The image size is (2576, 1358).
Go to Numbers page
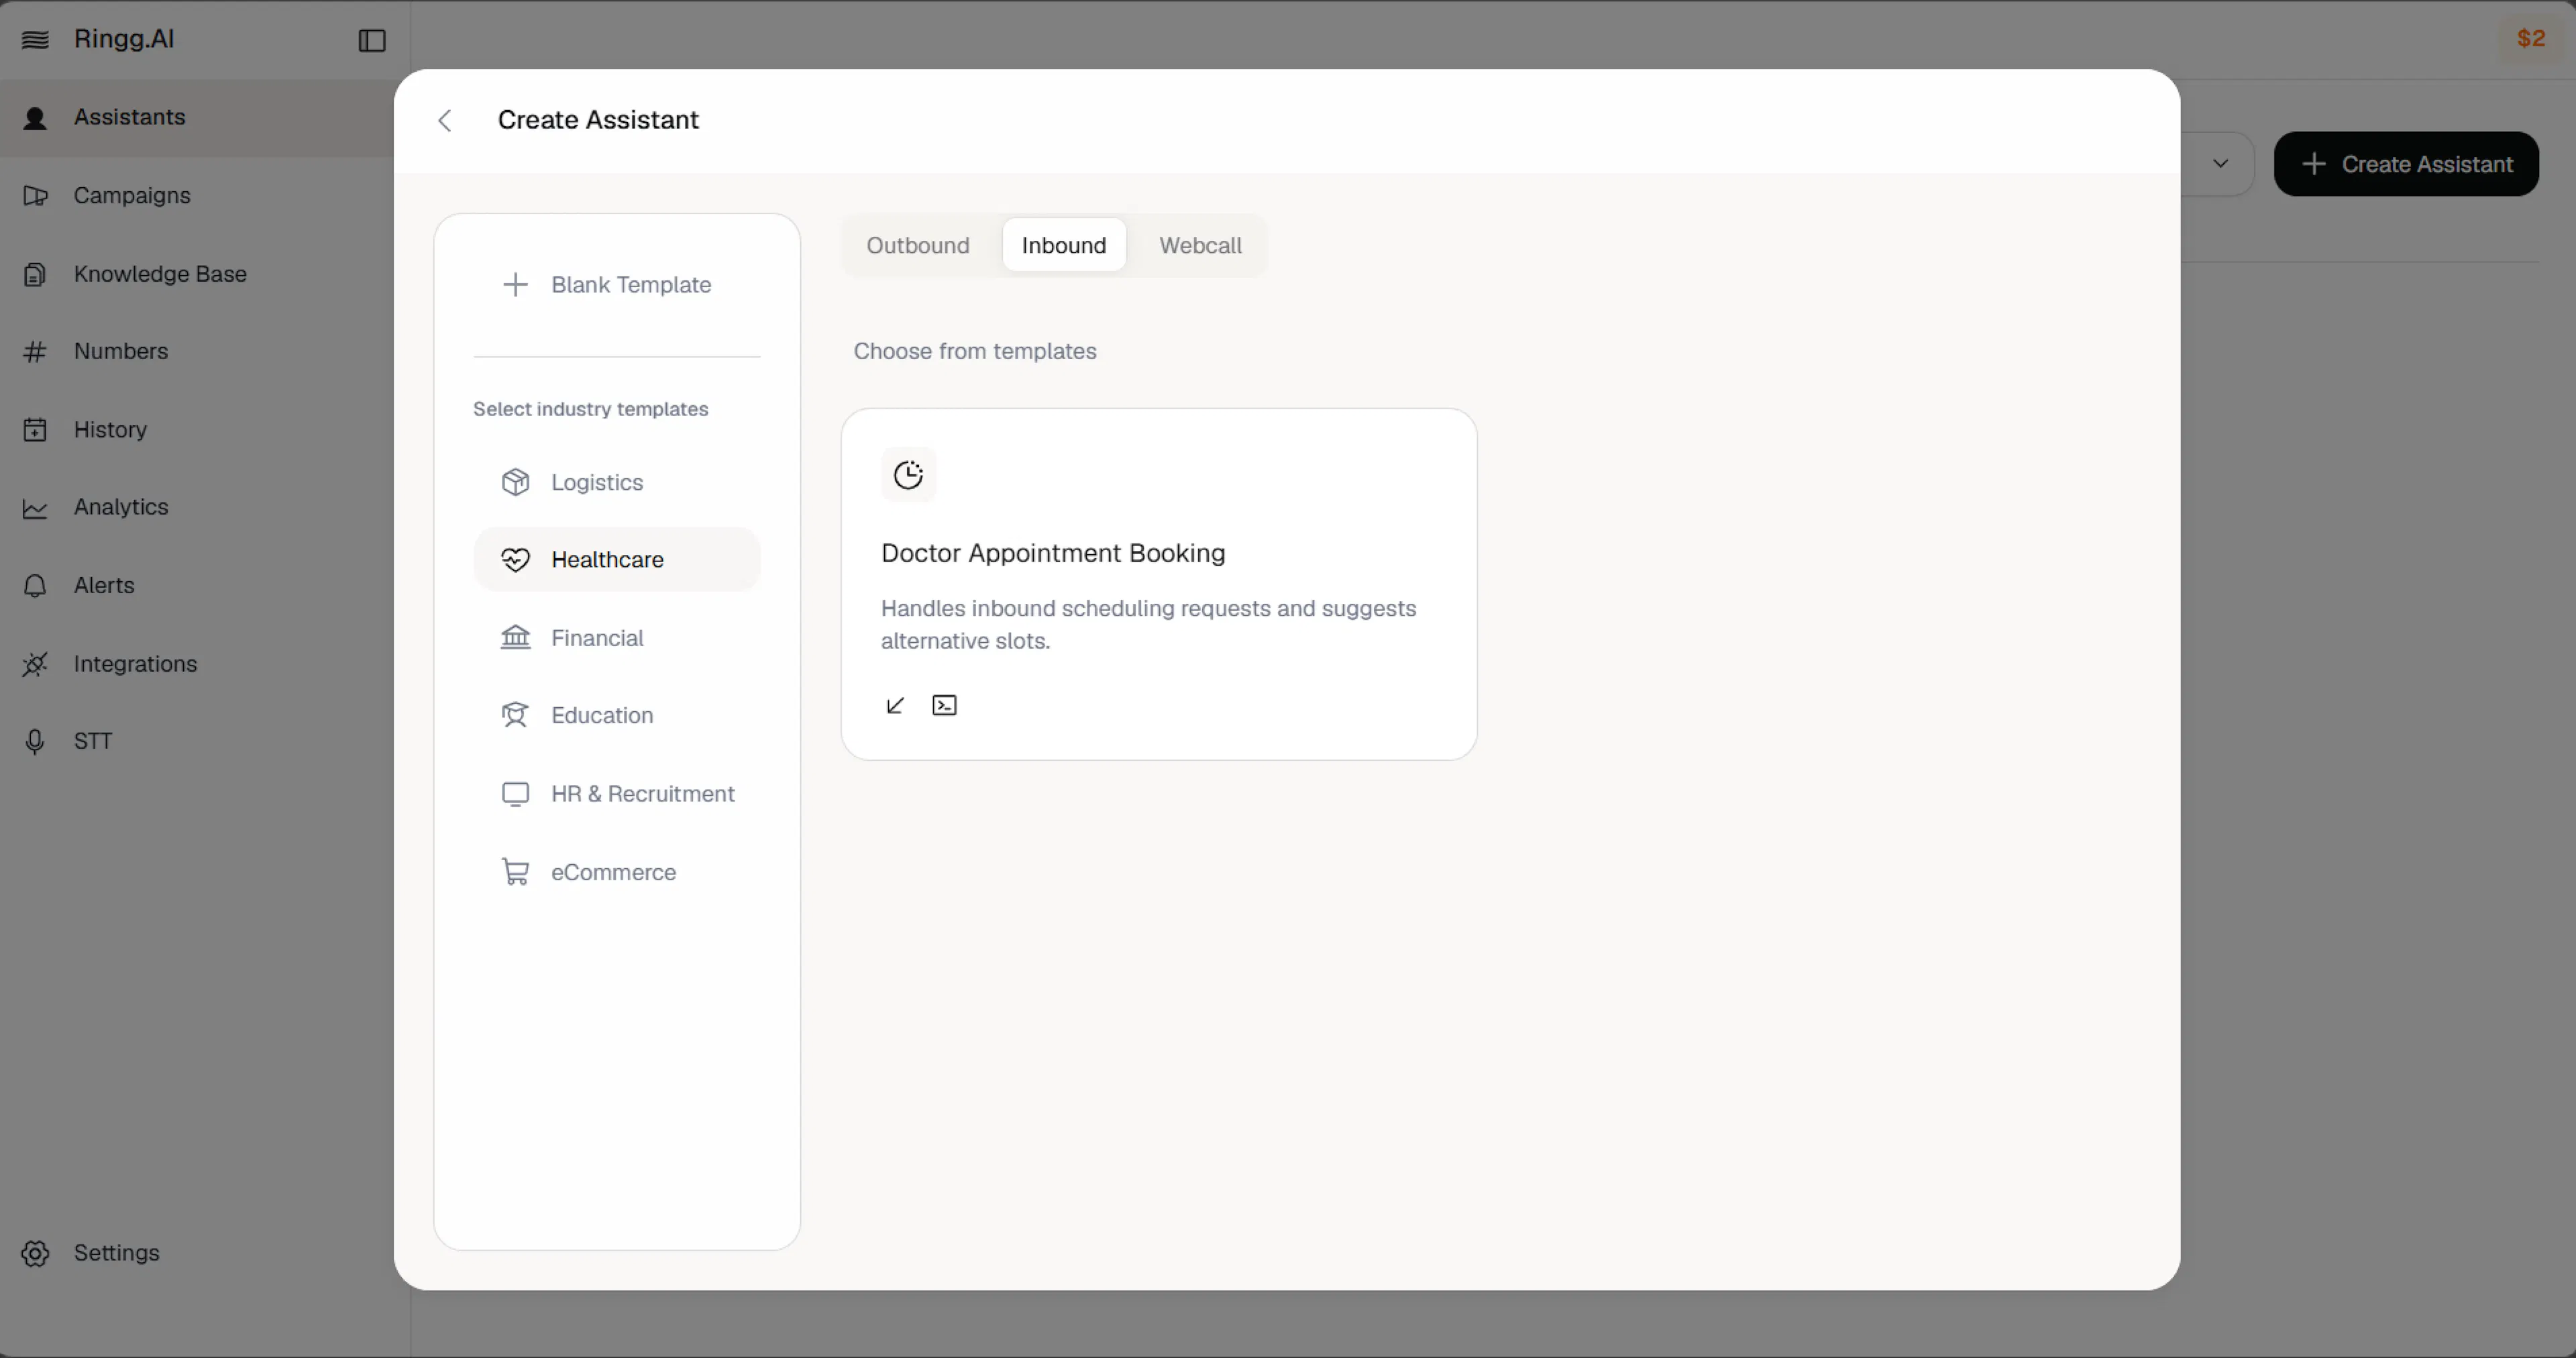[x=197, y=352]
